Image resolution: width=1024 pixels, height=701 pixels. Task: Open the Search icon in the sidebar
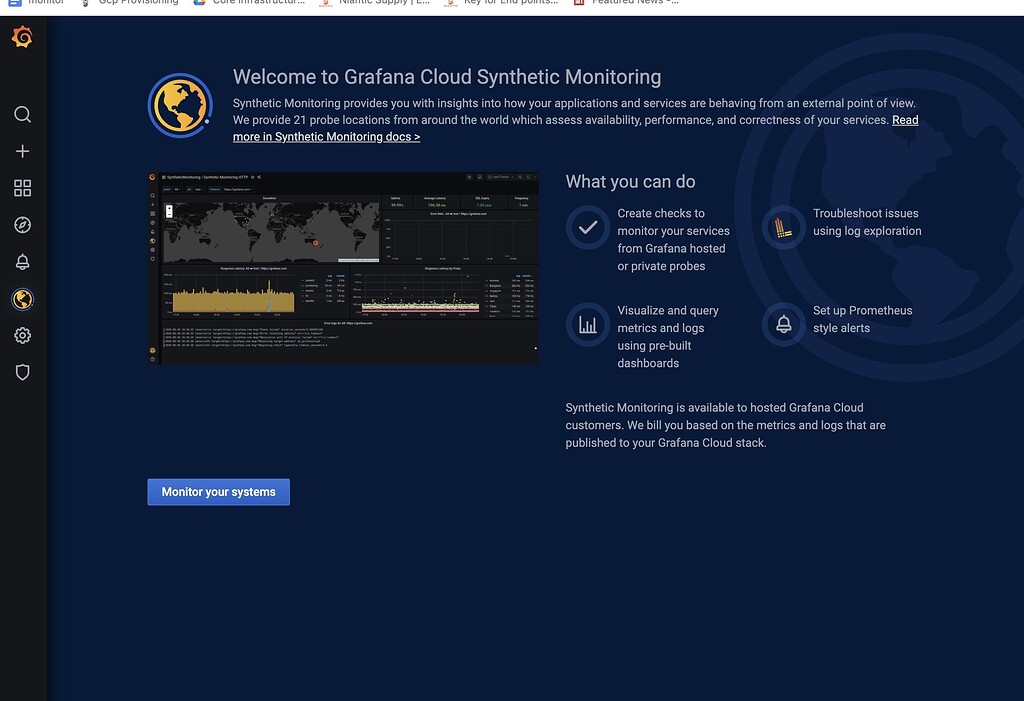point(22,114)
